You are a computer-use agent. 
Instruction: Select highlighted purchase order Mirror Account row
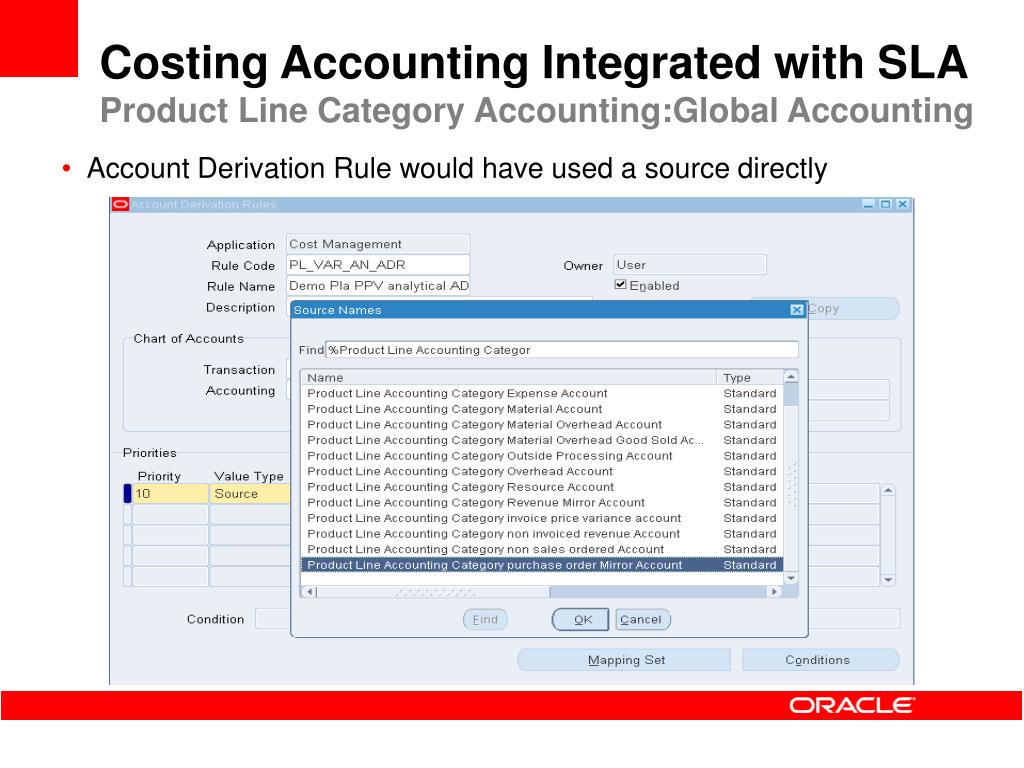tap(541, 565)
